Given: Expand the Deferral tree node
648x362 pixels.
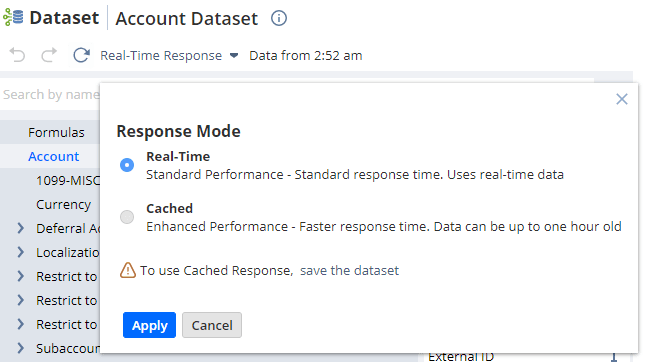Looking at the screenshot, I should pos(21,228).
